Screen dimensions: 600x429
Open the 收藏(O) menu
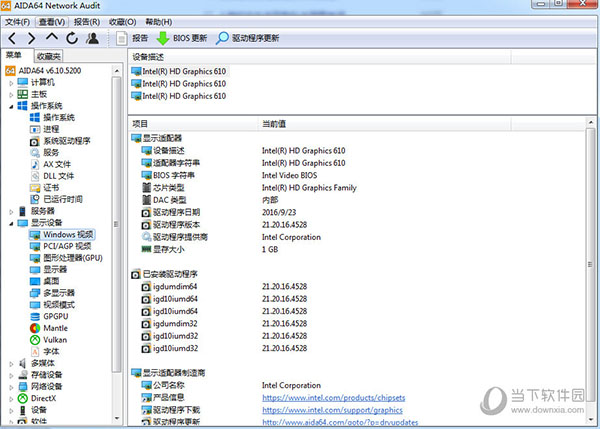122,22
